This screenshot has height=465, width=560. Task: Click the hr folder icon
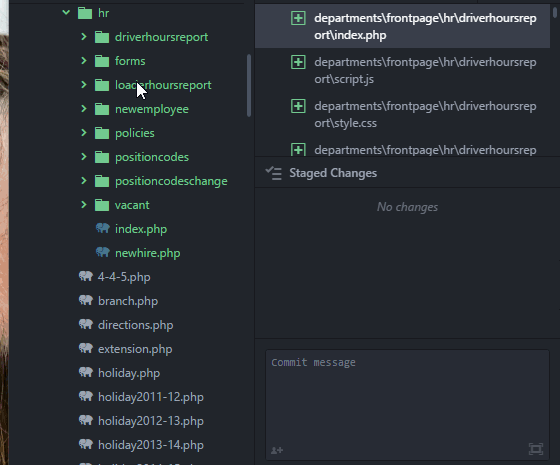coord(85,13)
